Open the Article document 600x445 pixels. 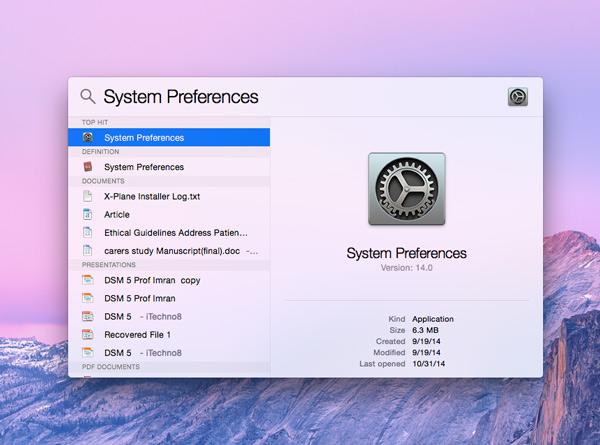(x=169, y=214)
